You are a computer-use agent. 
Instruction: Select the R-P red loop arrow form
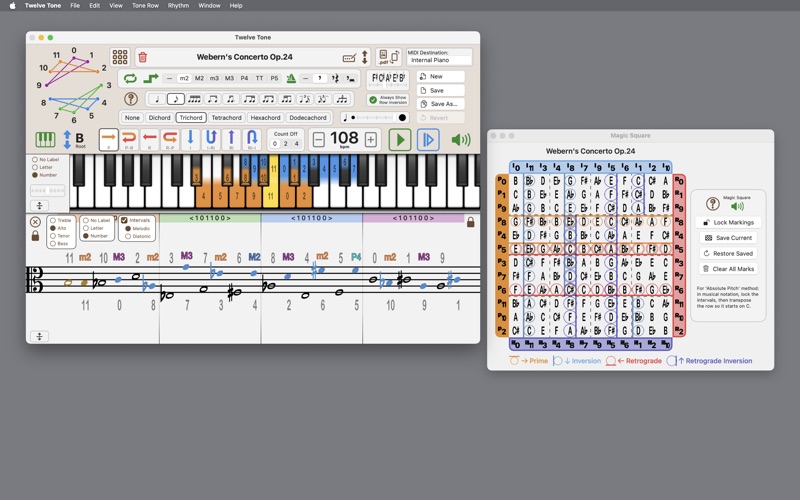coord(169,139)
